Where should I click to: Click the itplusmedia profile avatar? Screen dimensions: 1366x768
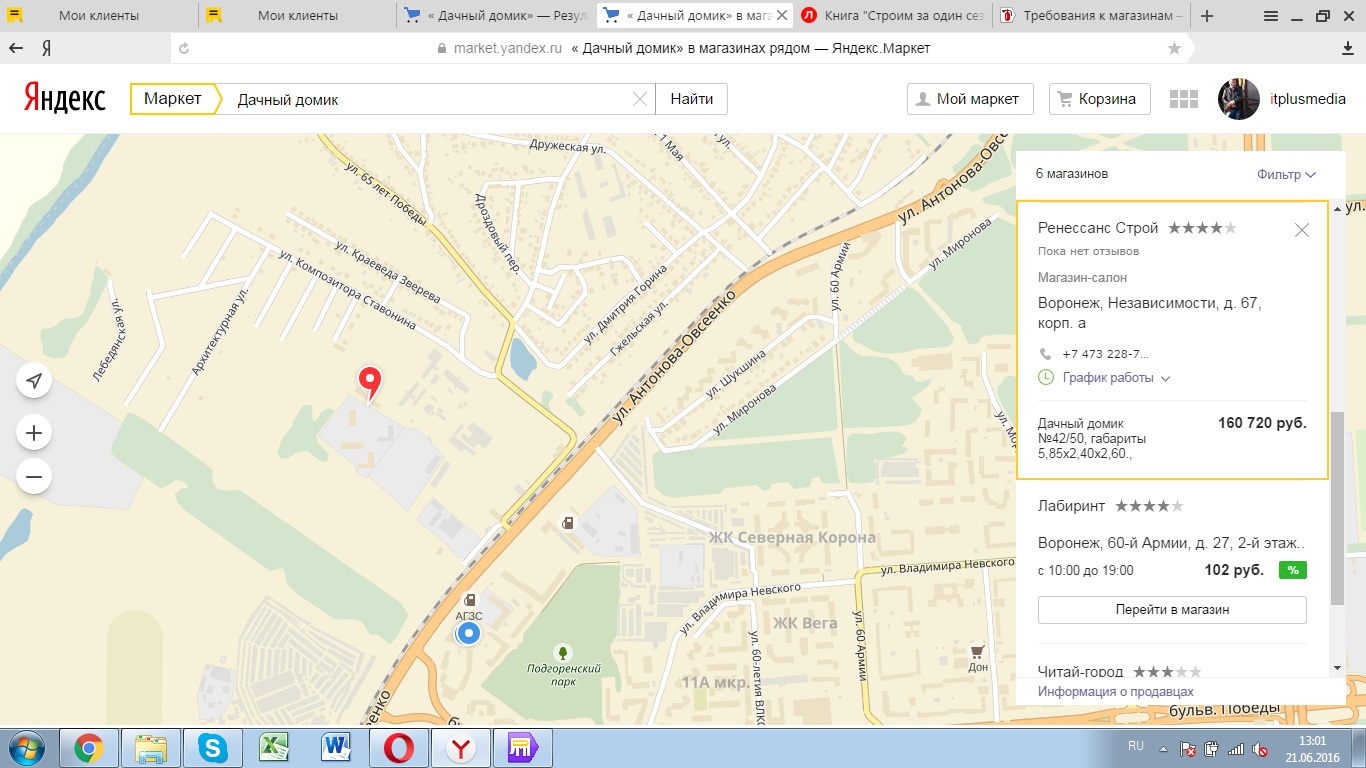point(1238,99)
